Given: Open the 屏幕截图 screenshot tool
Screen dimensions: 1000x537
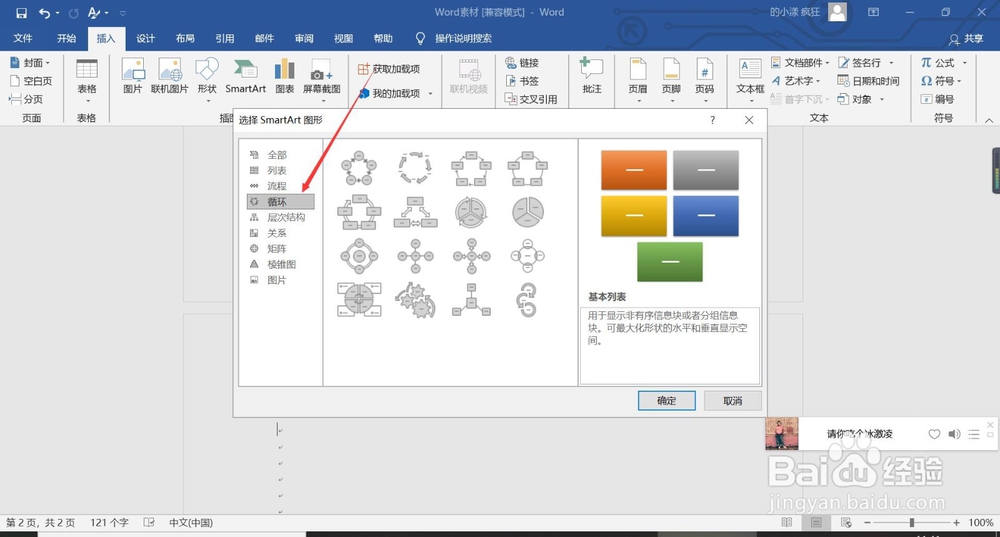Looking at the screenshot, I should click(x=321, y=79).
